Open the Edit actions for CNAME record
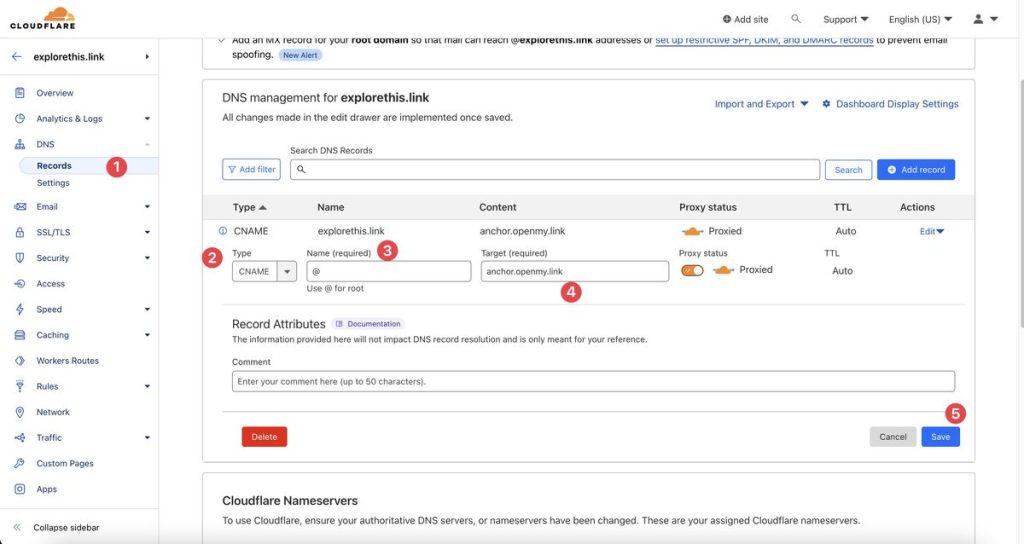This screenshot has width=1024, height=544. tap(932, 231)
